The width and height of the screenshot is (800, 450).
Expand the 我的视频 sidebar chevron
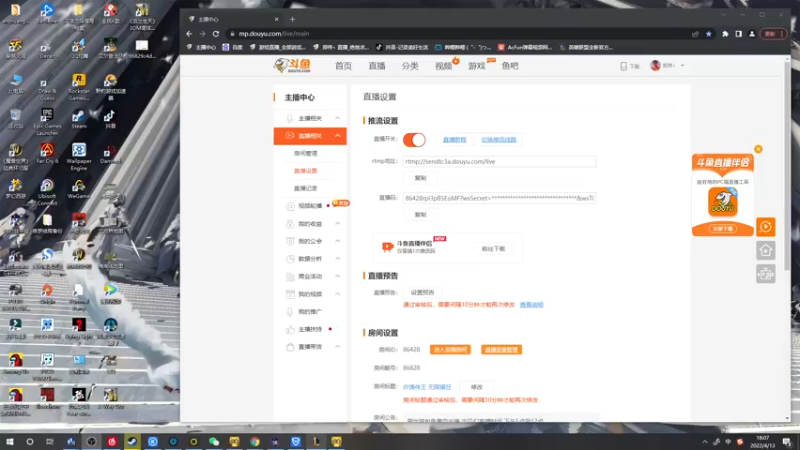pos(337,294)
